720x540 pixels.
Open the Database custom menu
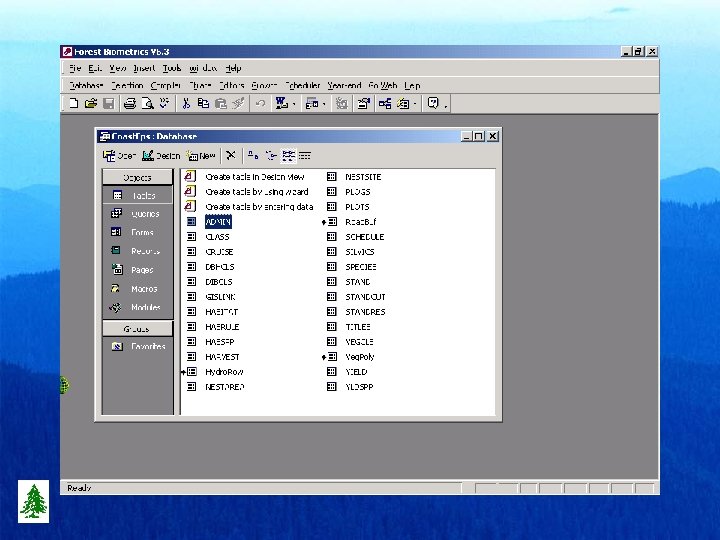pyautogui.click(x=86, y=85)
